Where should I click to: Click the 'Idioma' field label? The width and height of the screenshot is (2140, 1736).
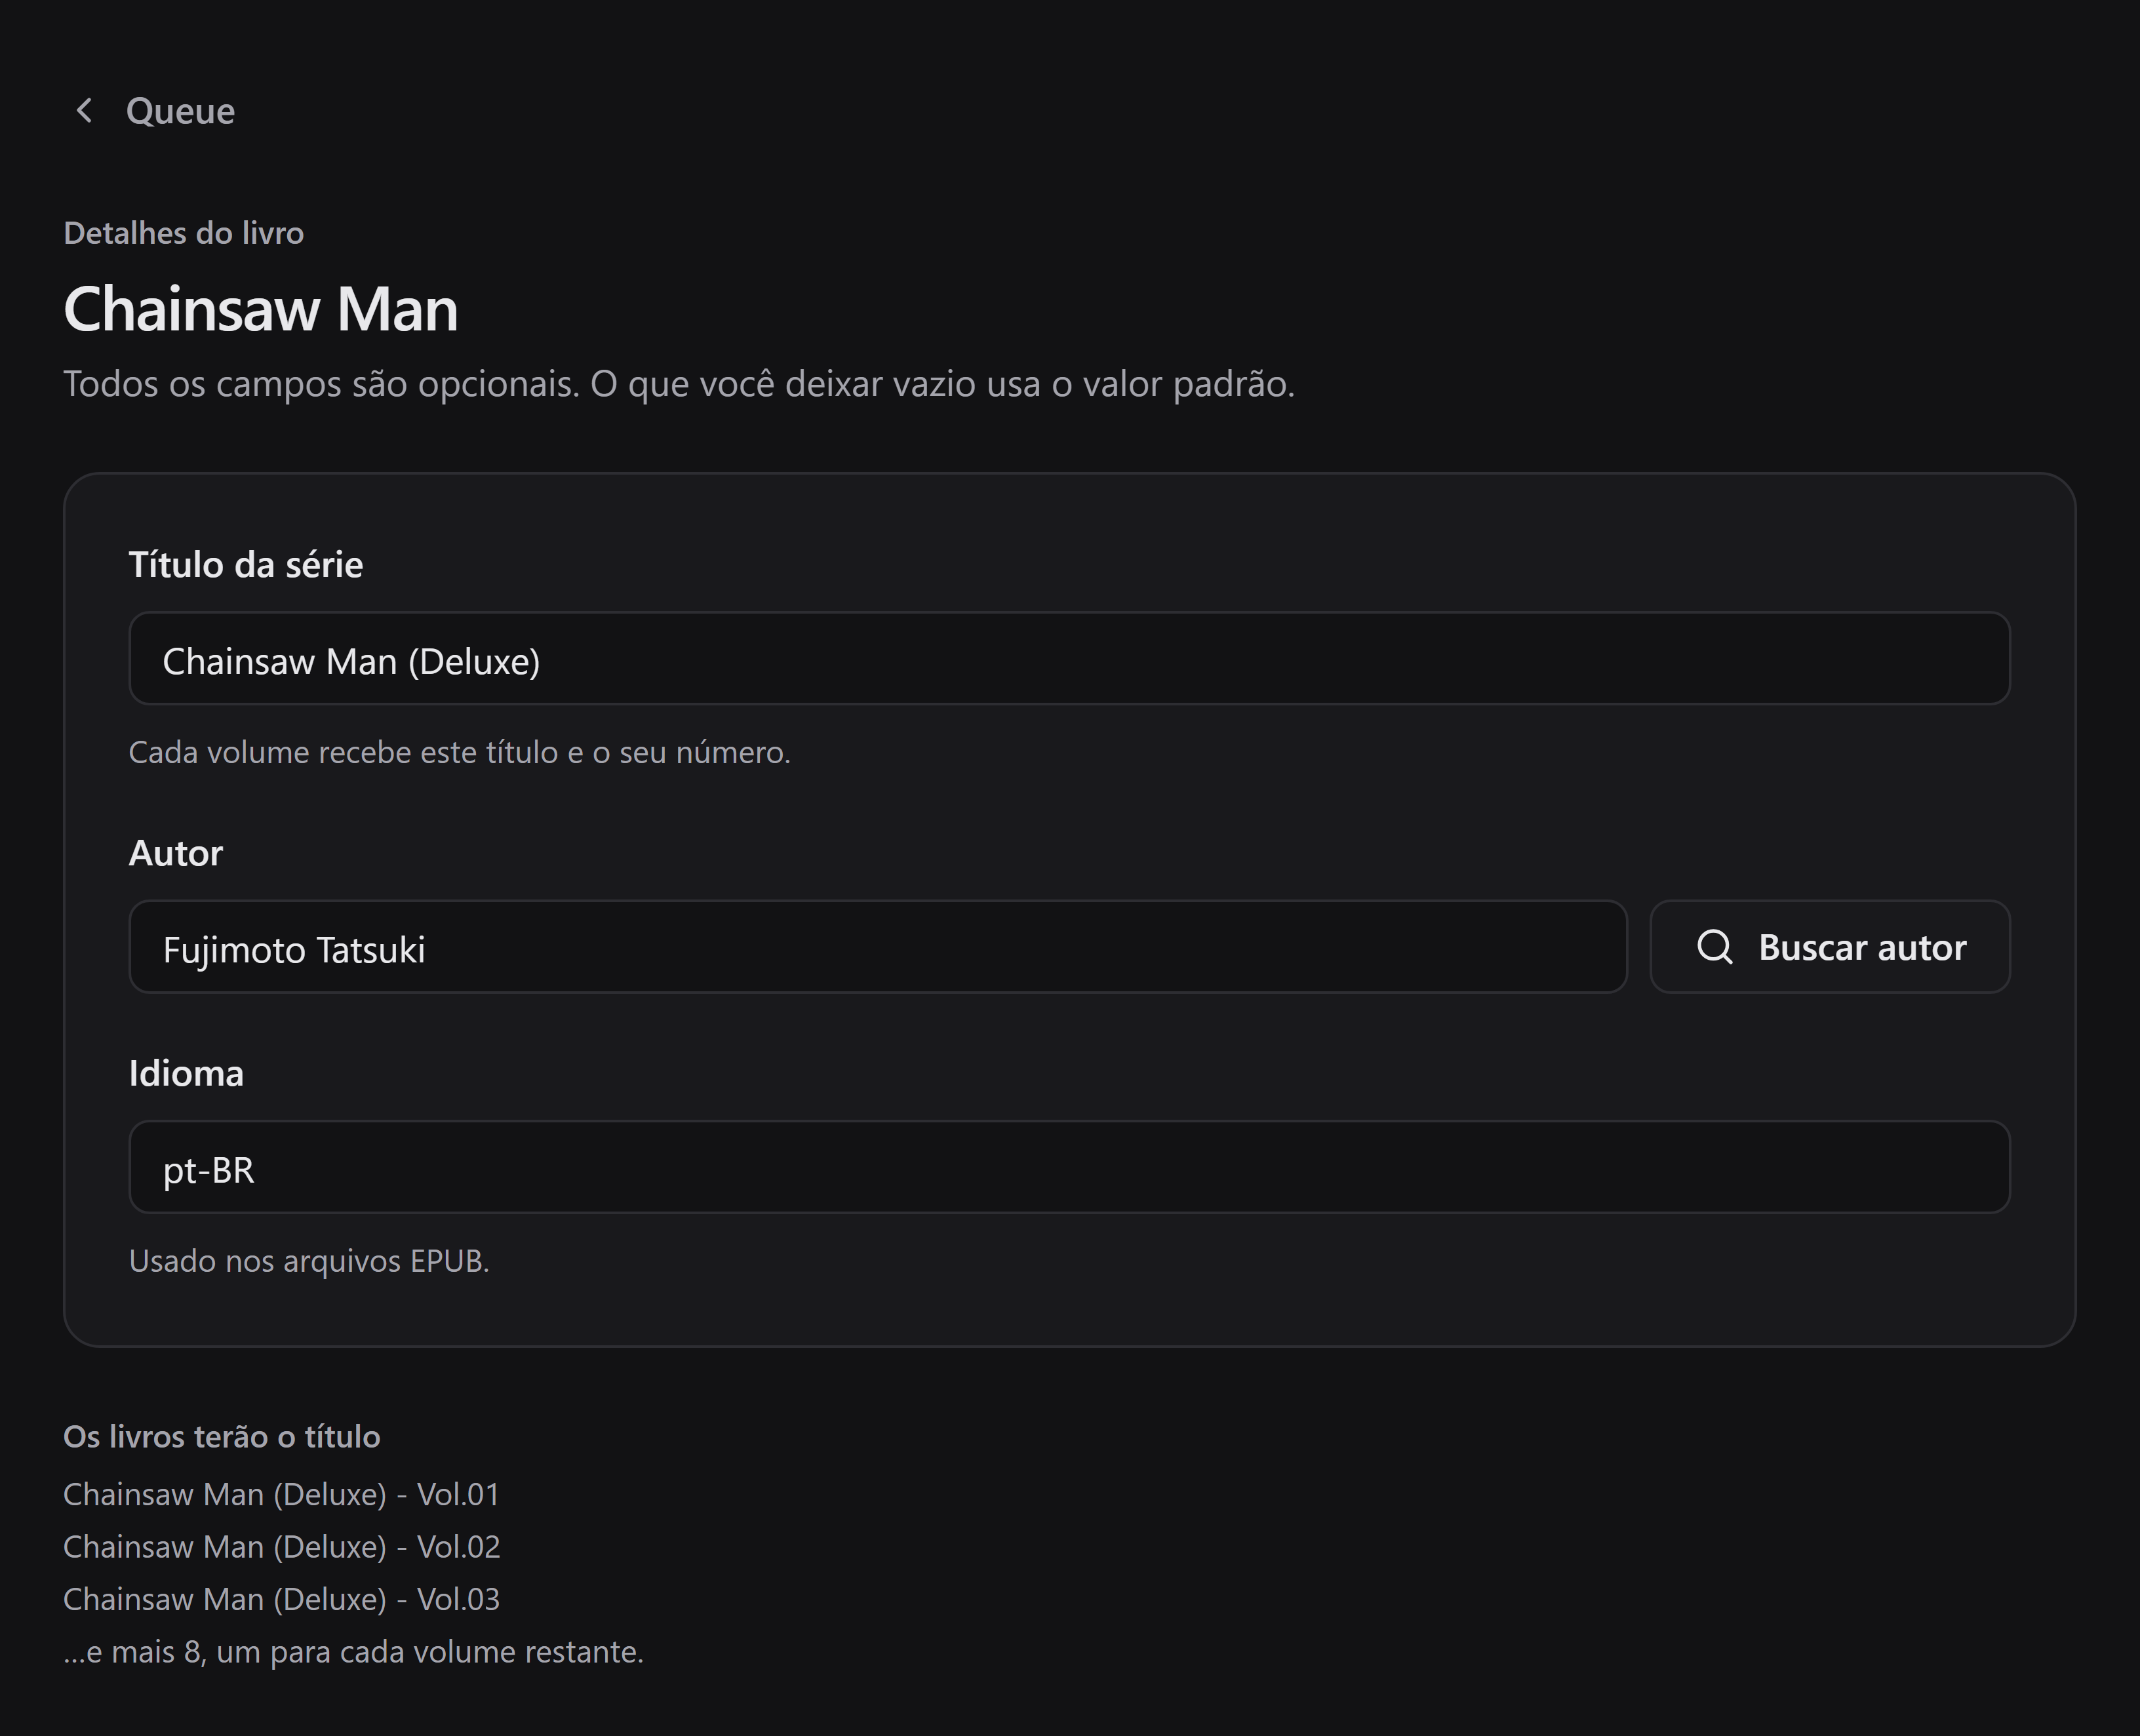click(186, 1073)
